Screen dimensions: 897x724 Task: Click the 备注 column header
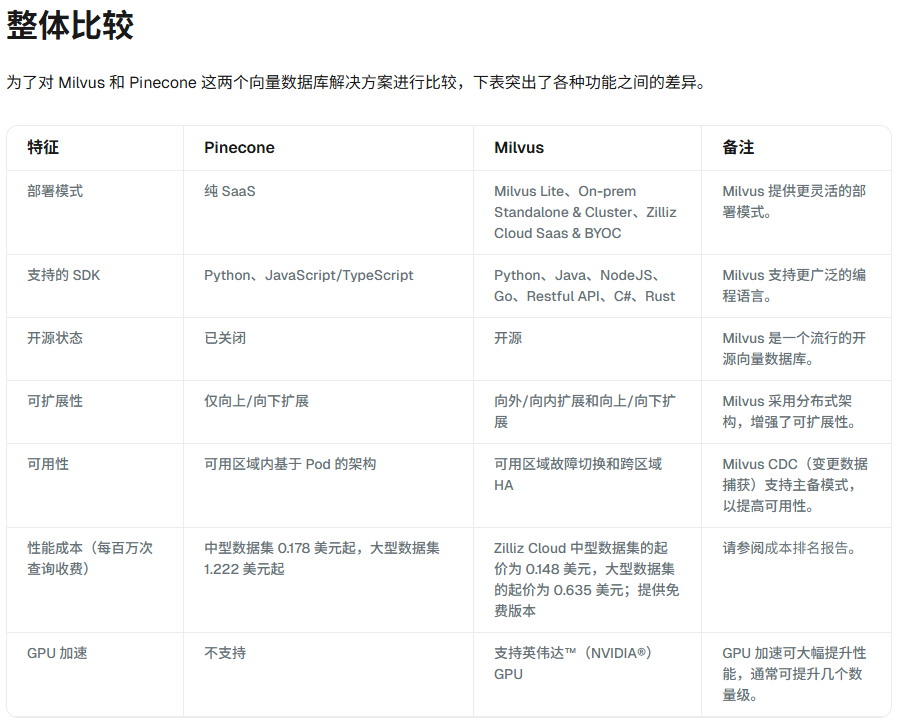[x=738, y=148]
